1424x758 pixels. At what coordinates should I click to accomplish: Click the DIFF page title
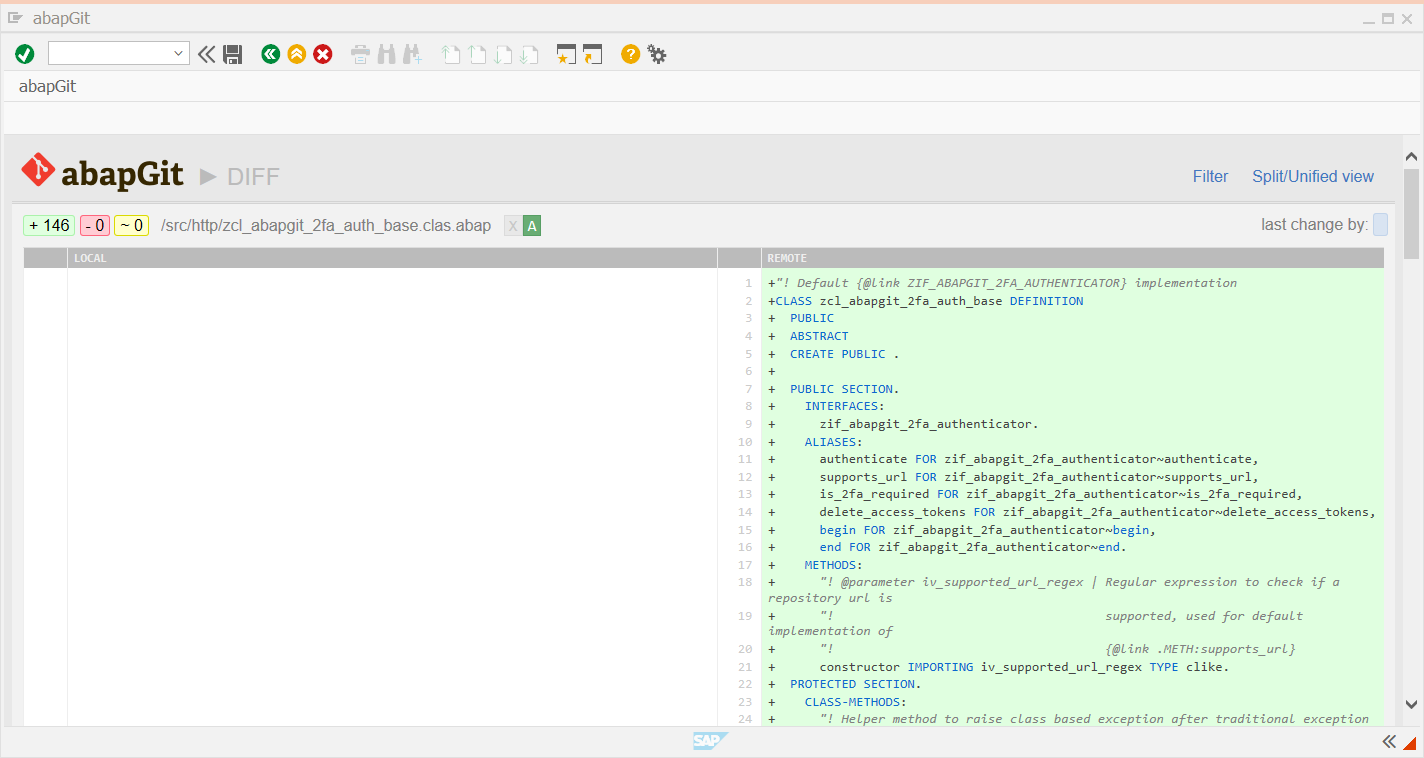[x=253, y=177]
